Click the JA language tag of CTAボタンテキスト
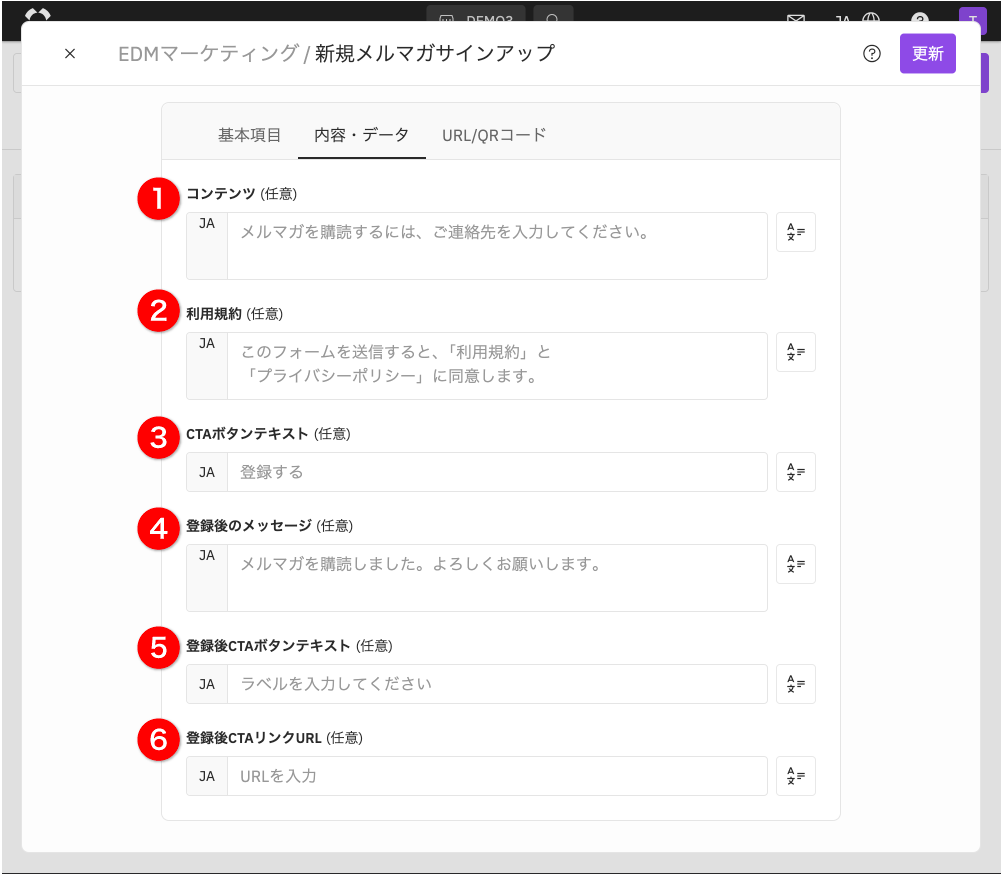Viewport: 1002px width, 874px height. tap(207, 472)
